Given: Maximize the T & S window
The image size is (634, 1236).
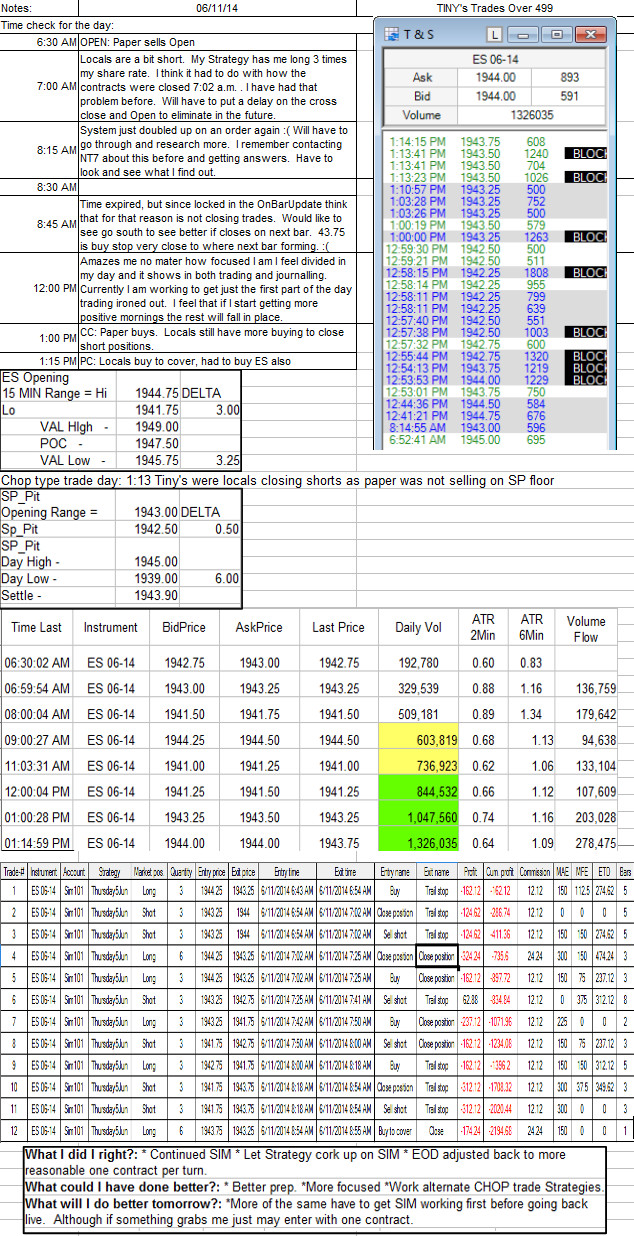Looking at the screenshot, I should 559,34.
